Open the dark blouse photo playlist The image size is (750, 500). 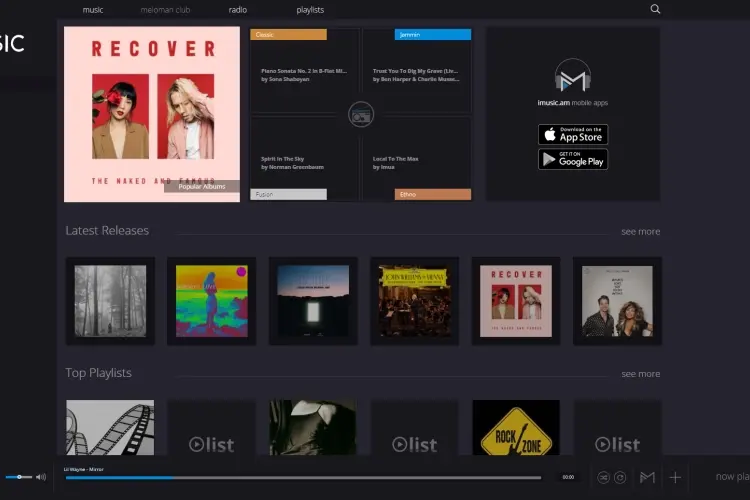(313, 427)
